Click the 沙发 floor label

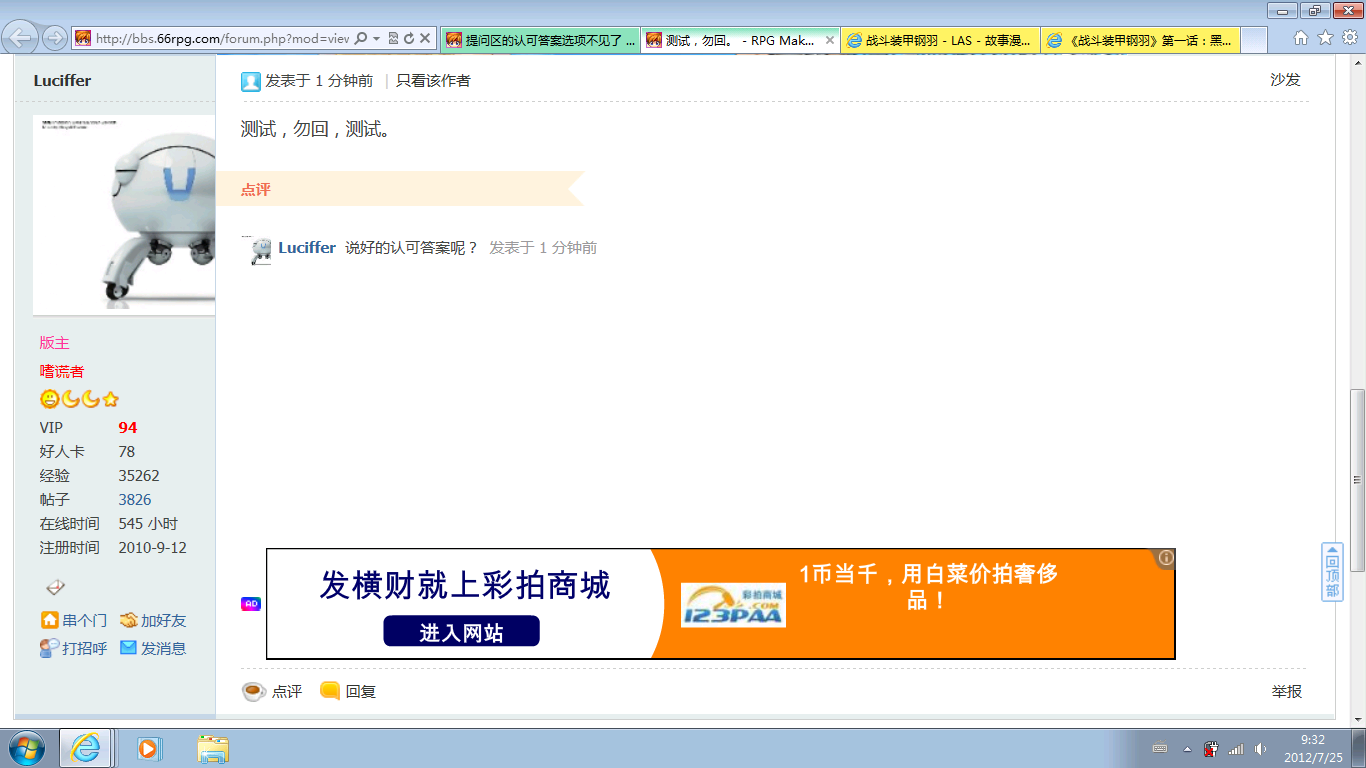click(x=1285, y=80)
